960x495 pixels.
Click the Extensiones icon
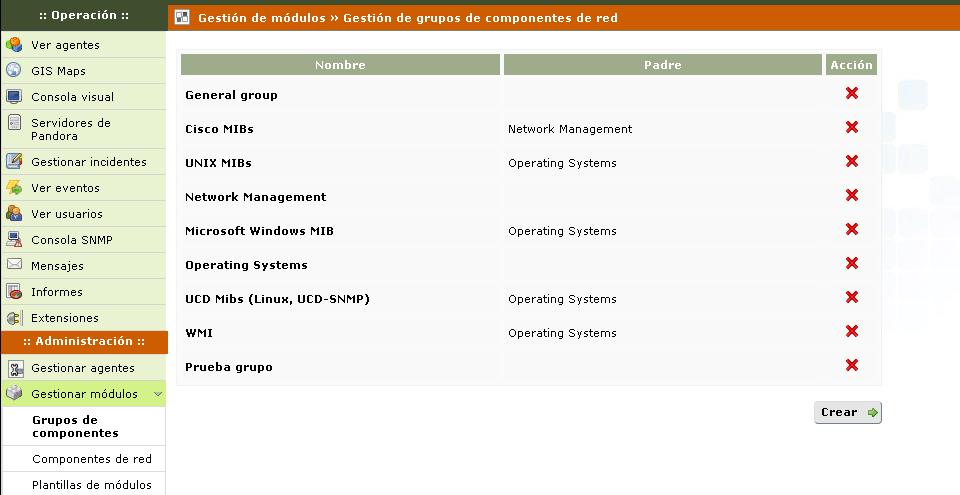point(14,318)
